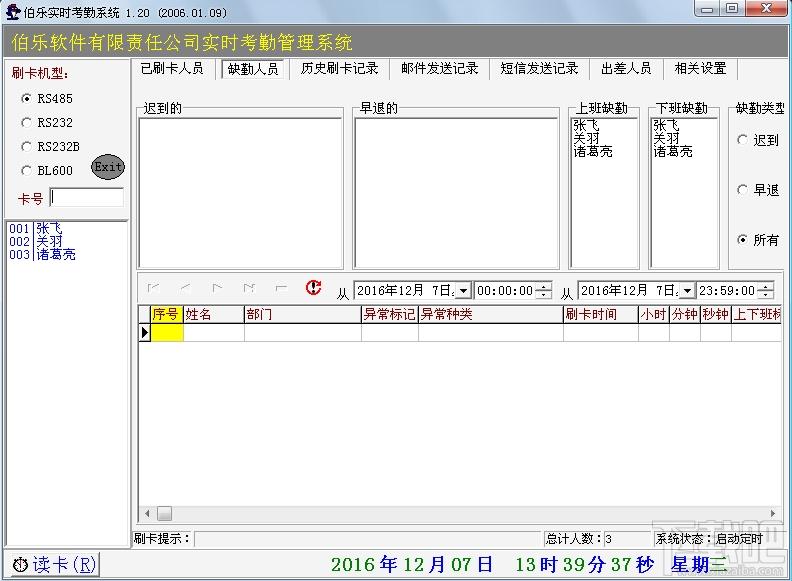The width and height of the screenshot is (792, 581).
Task: Go to the next record arrow
Action: [217, 288]
